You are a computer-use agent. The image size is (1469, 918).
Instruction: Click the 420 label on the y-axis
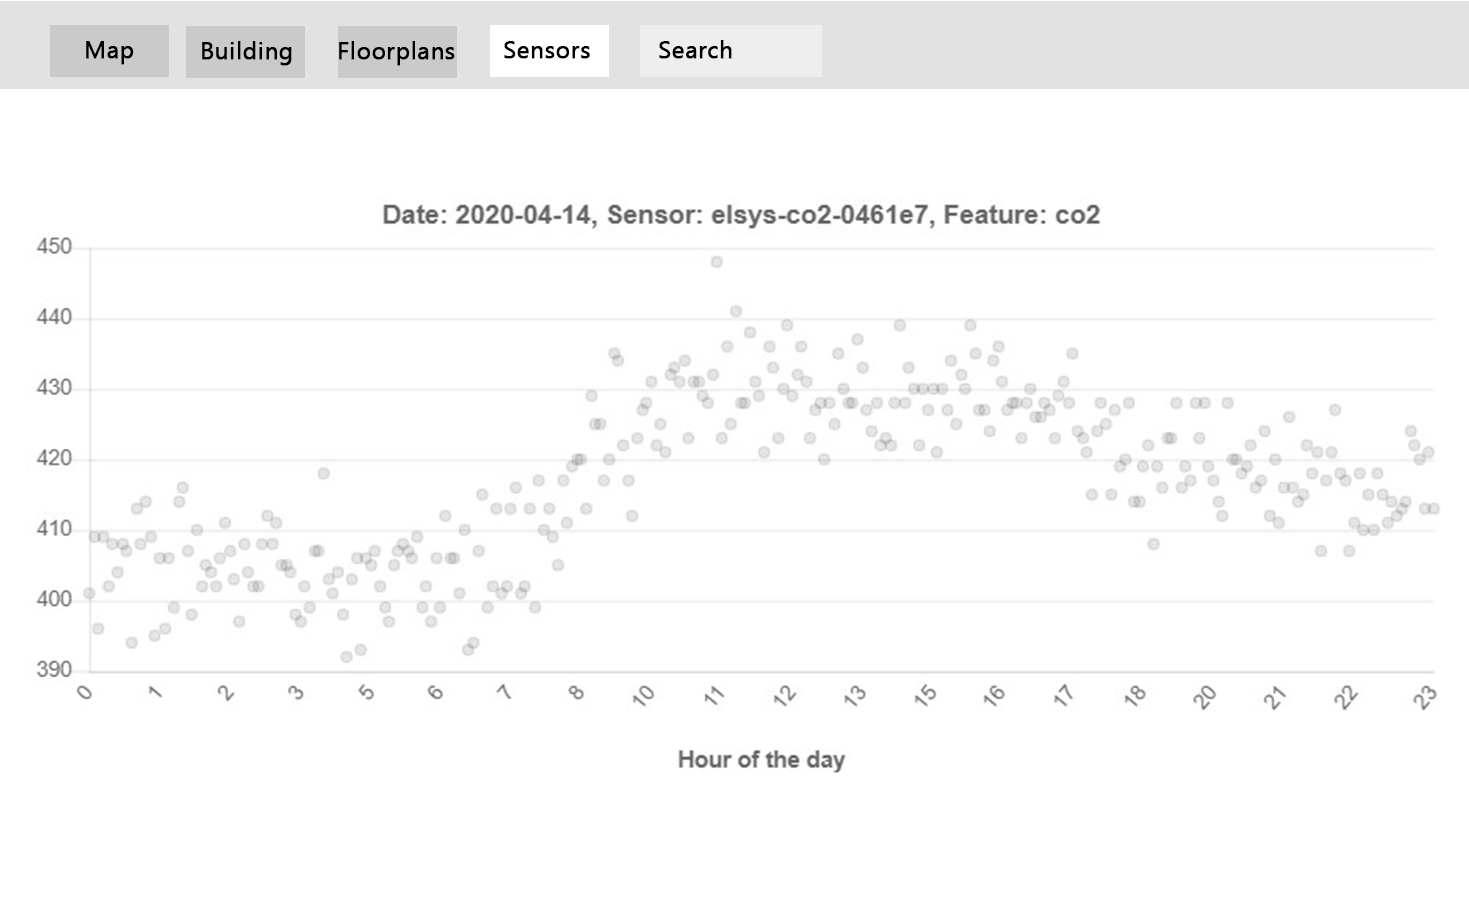coord(54,459)
